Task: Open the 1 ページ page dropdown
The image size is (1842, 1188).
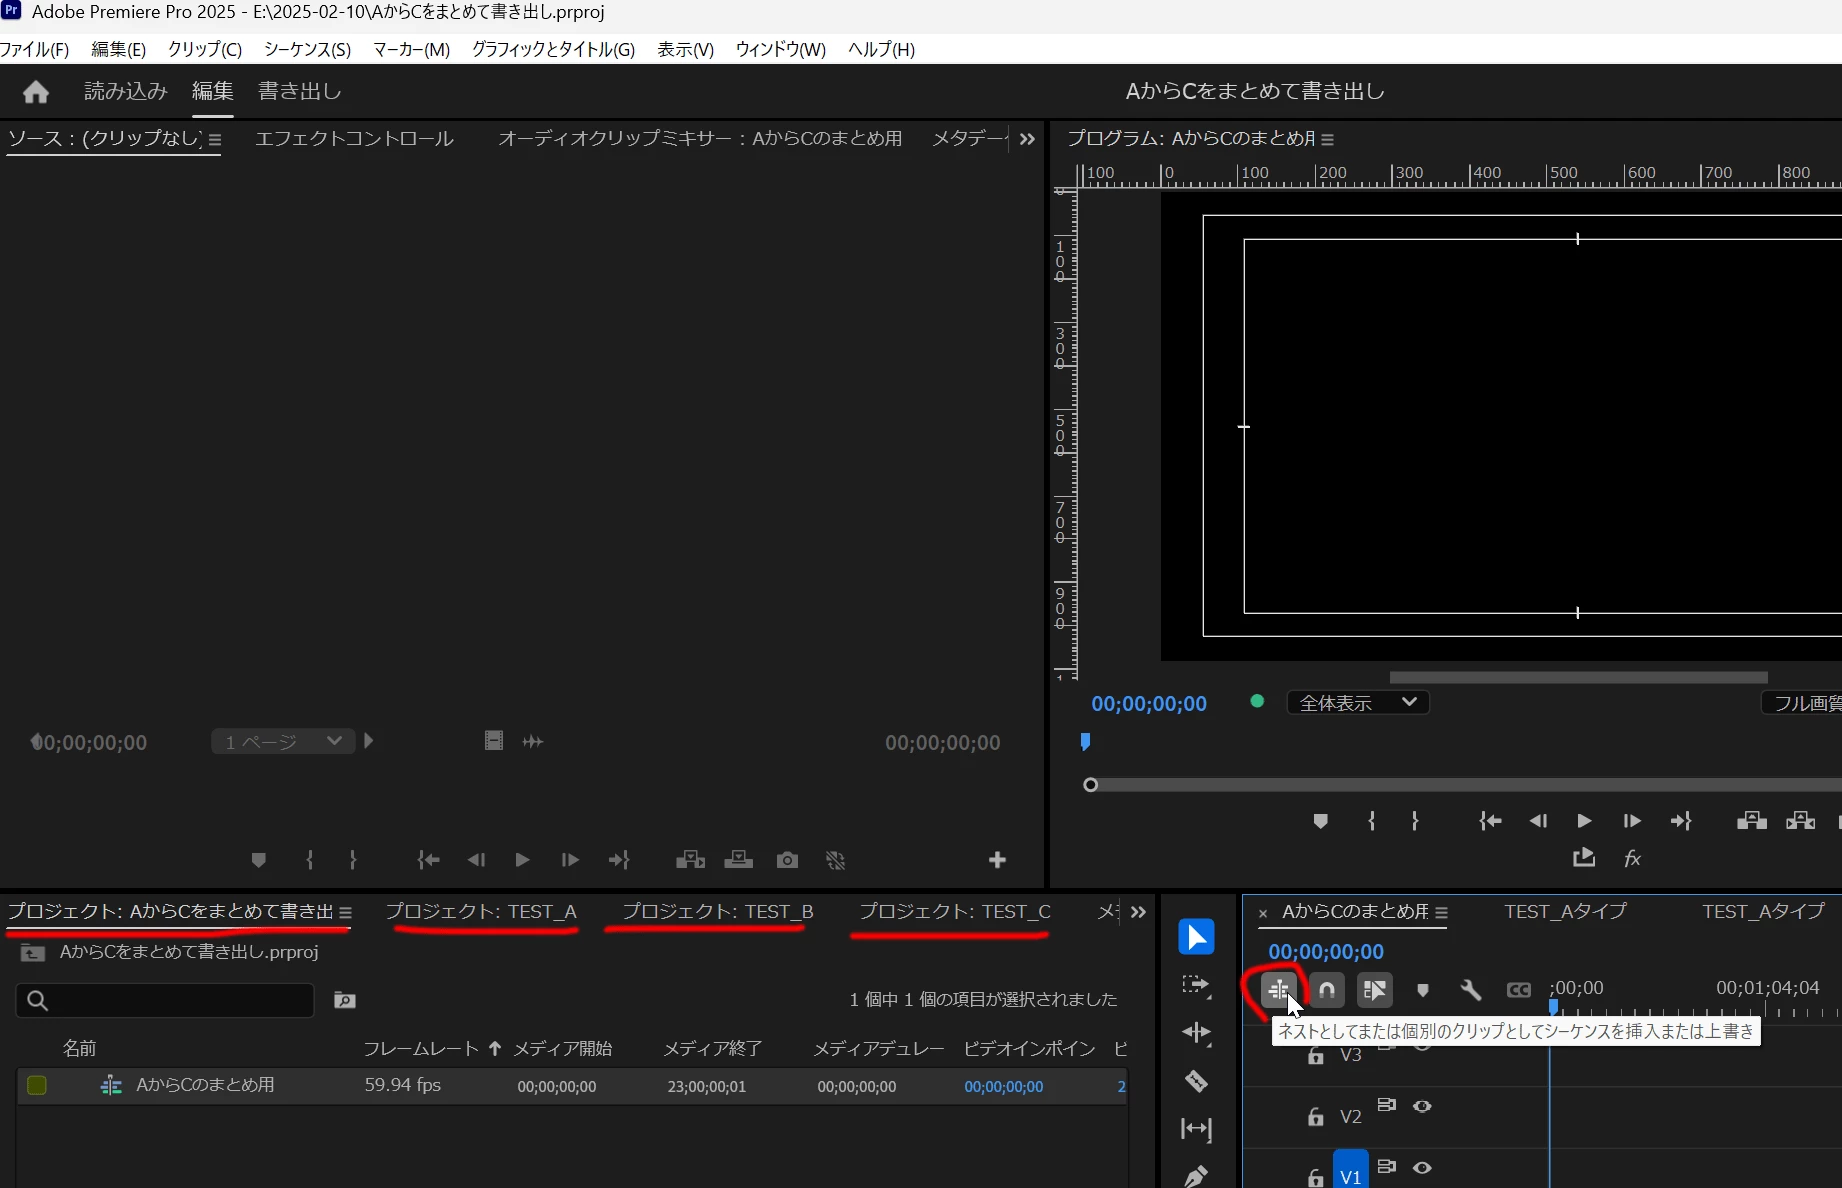Action: coord(283,741)
